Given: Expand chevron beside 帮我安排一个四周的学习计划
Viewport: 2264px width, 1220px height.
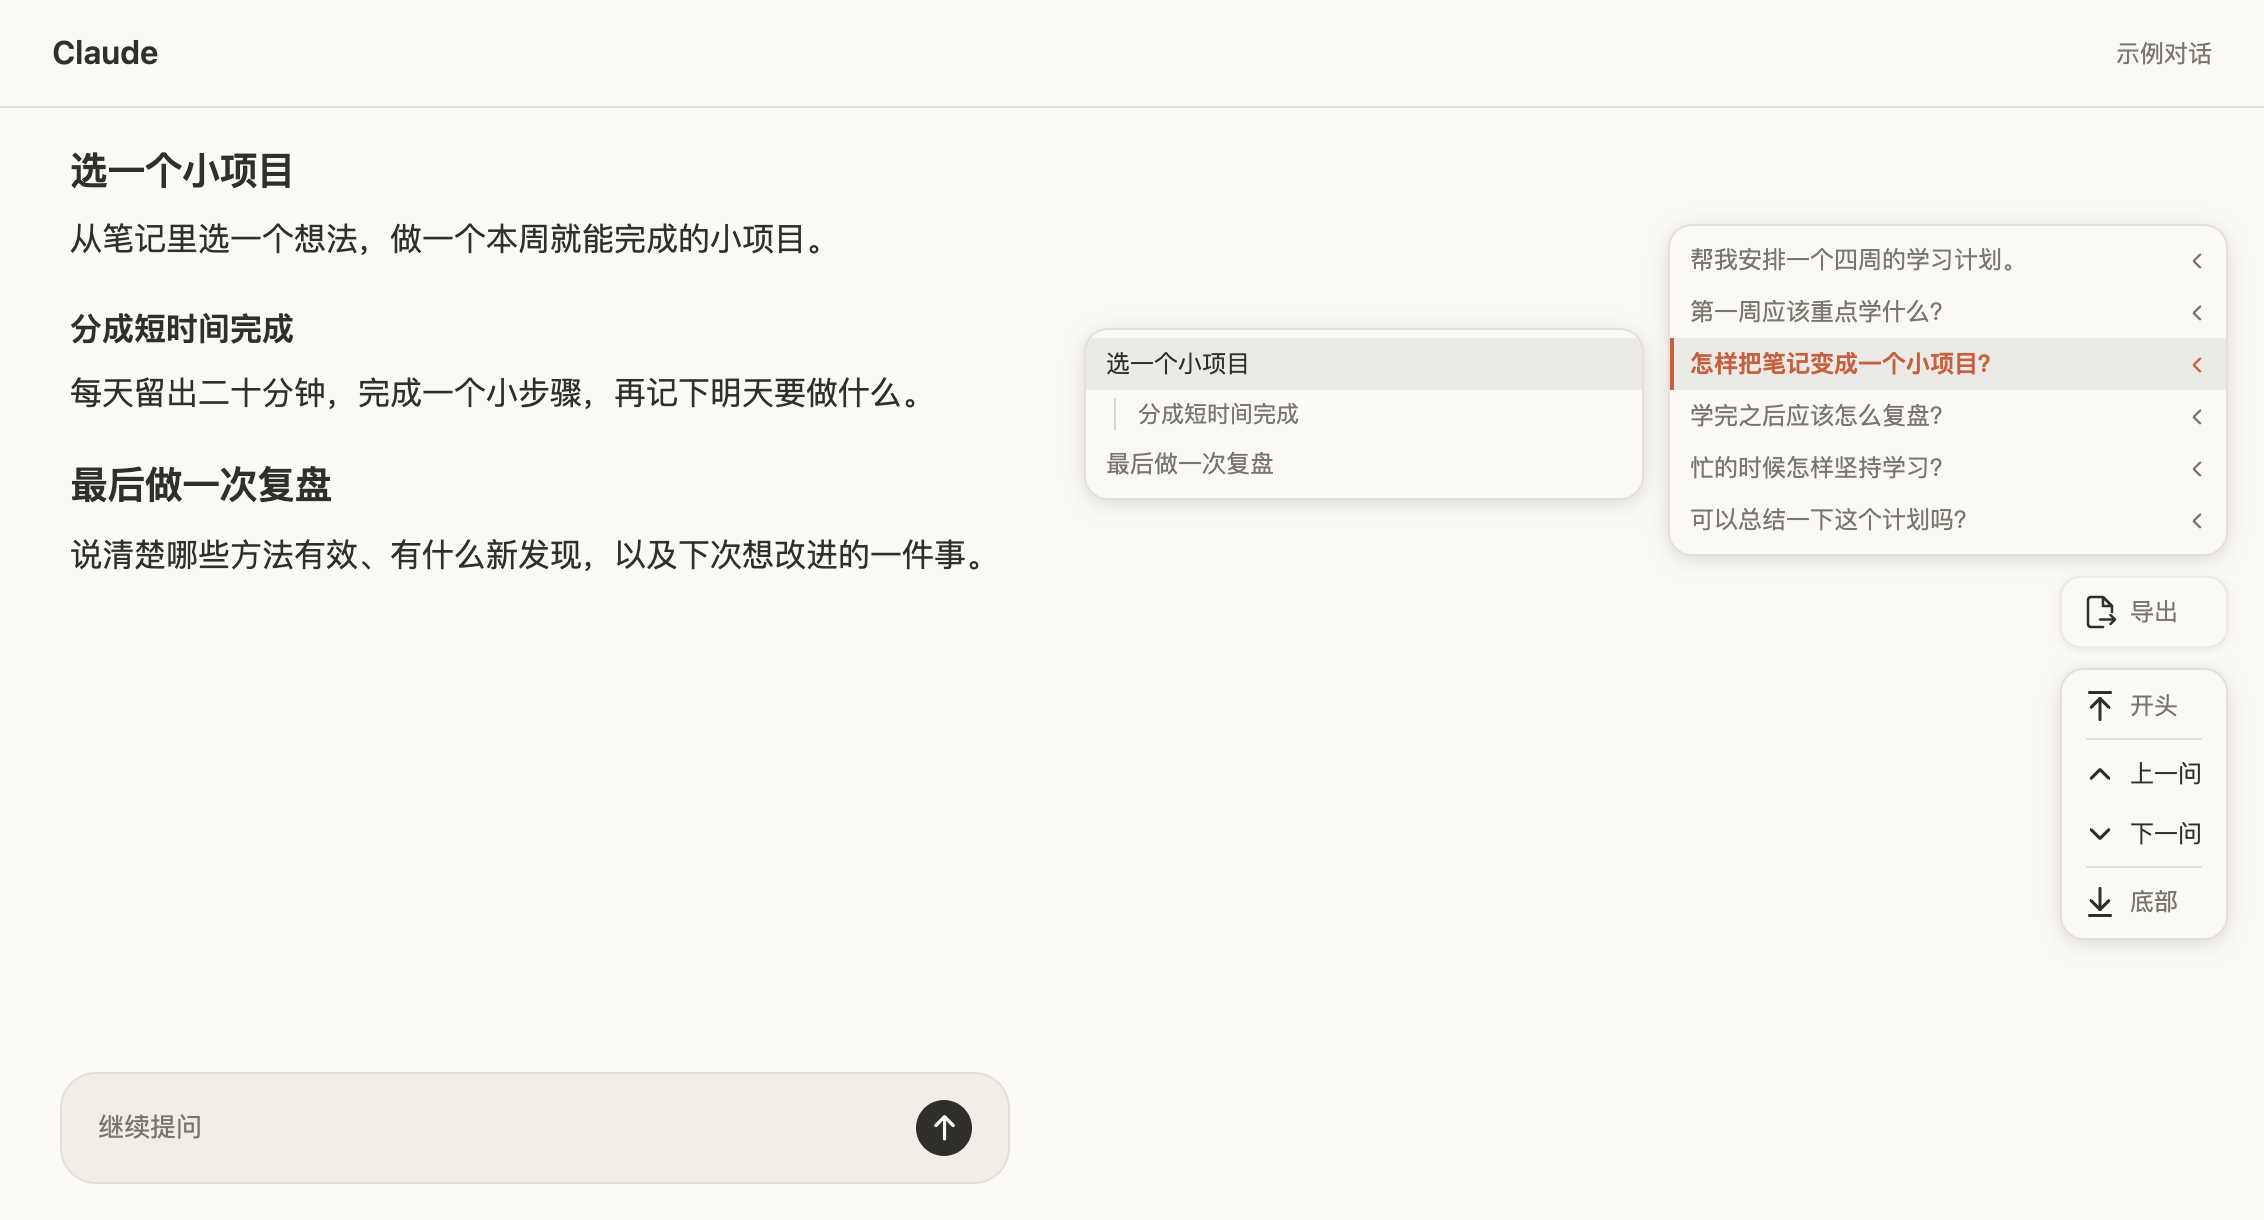Looking at the screenshot, I should click(2197, 261).
